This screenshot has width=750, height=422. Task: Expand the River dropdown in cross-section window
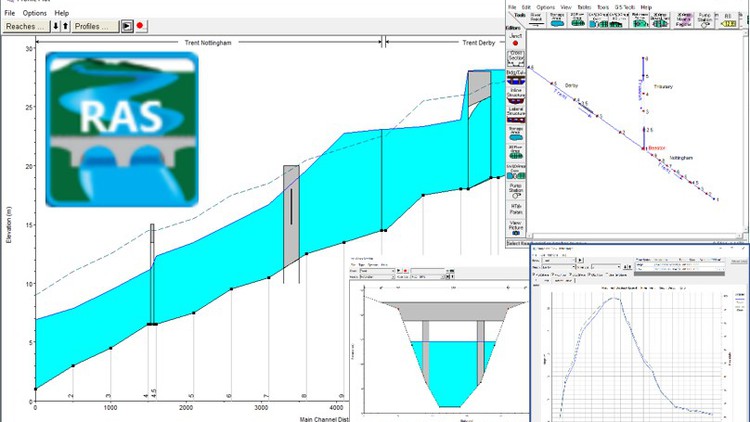point(393,270)
